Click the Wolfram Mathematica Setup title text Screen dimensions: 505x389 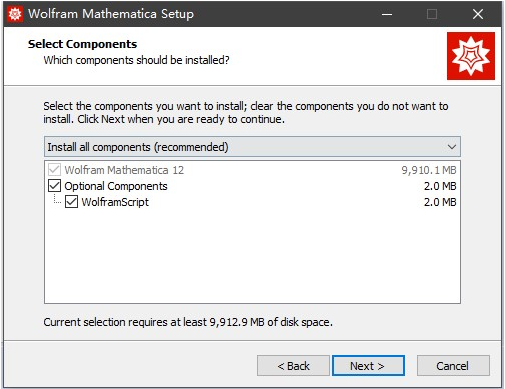pyautogui.click(x=111, y=14)
